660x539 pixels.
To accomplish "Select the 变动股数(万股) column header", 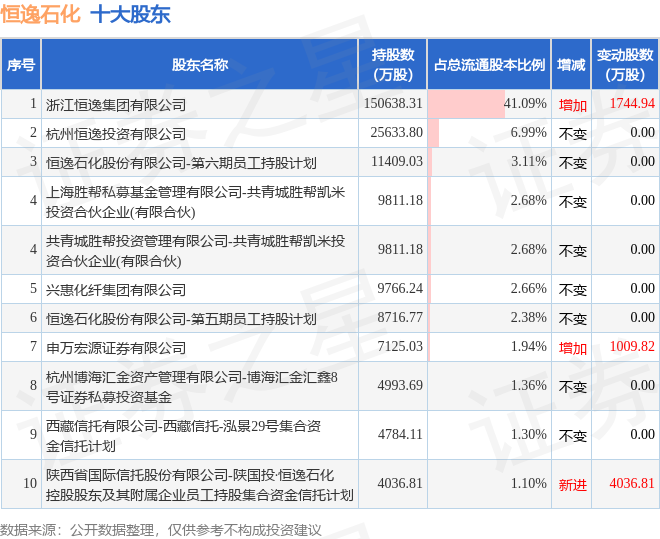I will click(625, 64).
